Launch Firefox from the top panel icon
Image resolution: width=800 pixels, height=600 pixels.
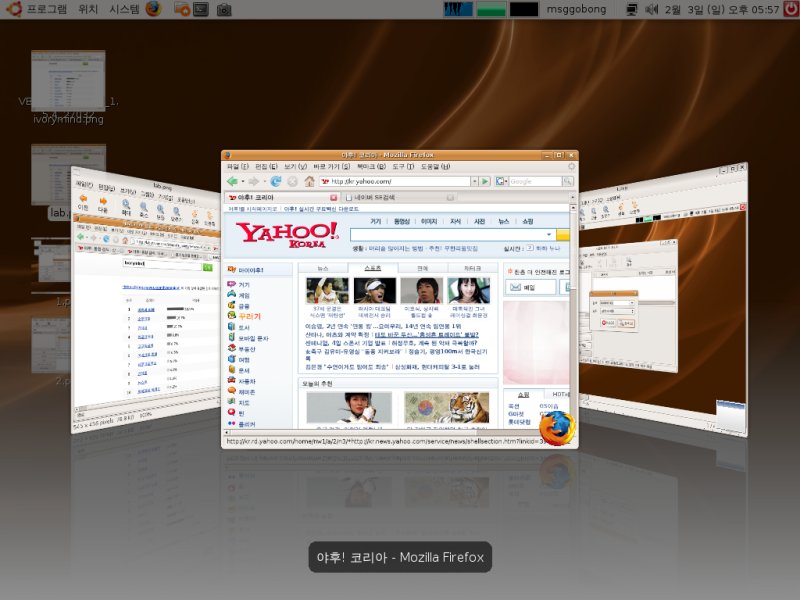(x=153, y=9)
